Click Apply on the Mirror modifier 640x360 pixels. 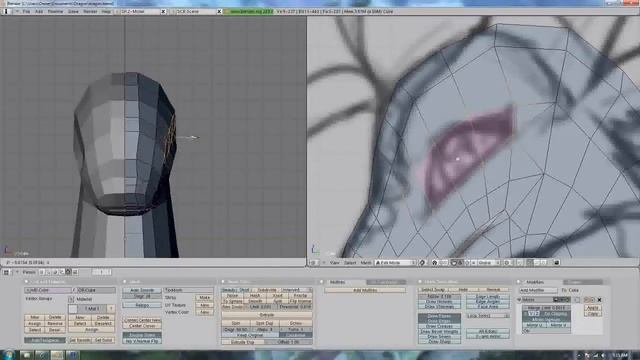pos(593,308)
